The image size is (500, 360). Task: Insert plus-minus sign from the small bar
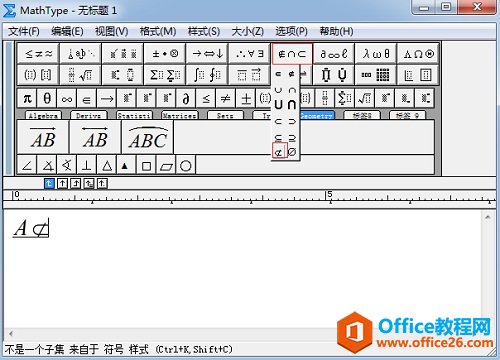coord(246,98)
